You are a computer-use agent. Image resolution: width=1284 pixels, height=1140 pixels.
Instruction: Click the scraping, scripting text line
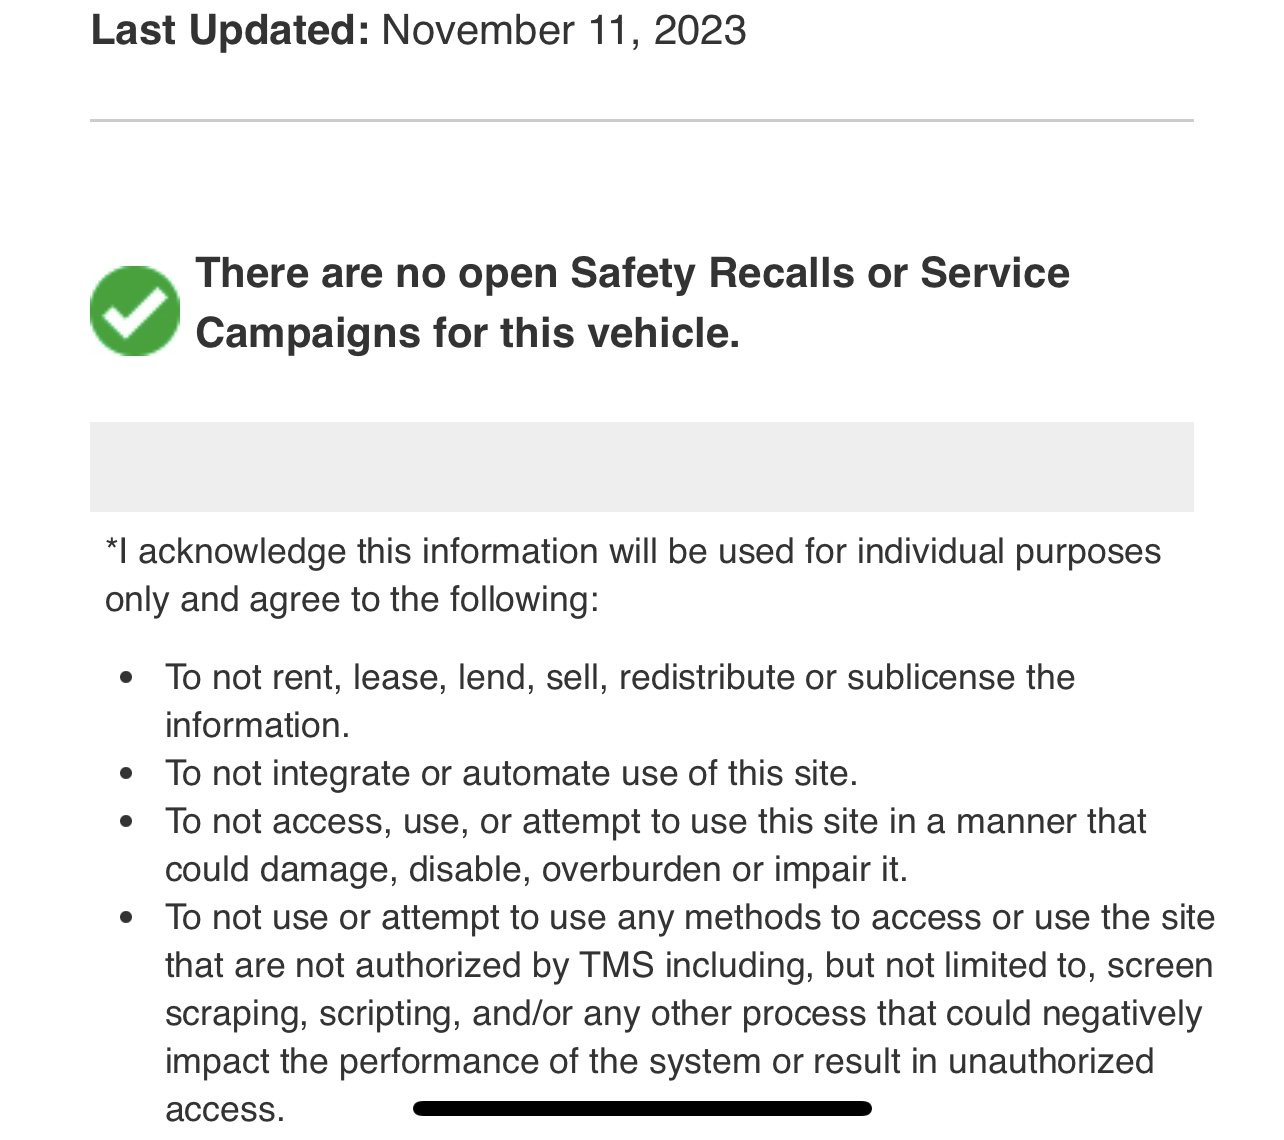click(x=683, y=1013)
